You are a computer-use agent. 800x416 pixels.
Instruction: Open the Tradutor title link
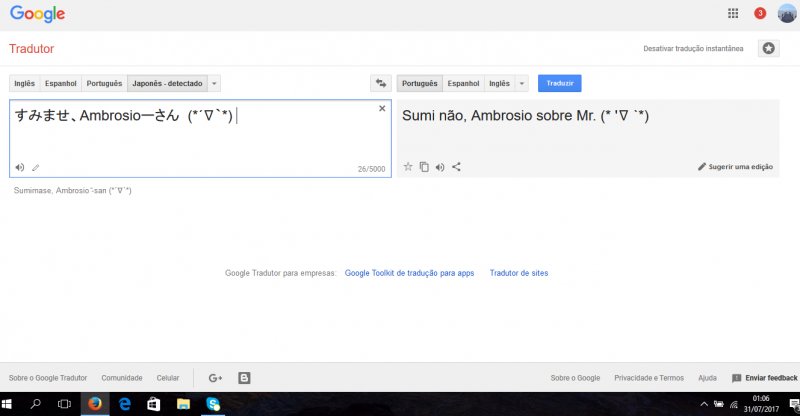pyautogui.click(x=31, y=48)
